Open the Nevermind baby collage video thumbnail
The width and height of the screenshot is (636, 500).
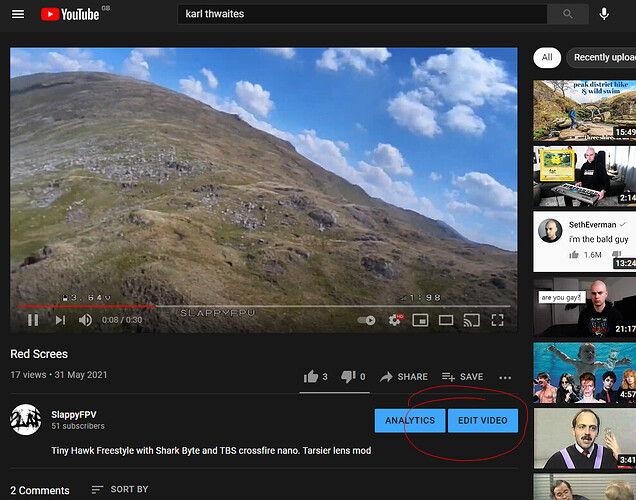pyautogui.click(x=584, y=373)
